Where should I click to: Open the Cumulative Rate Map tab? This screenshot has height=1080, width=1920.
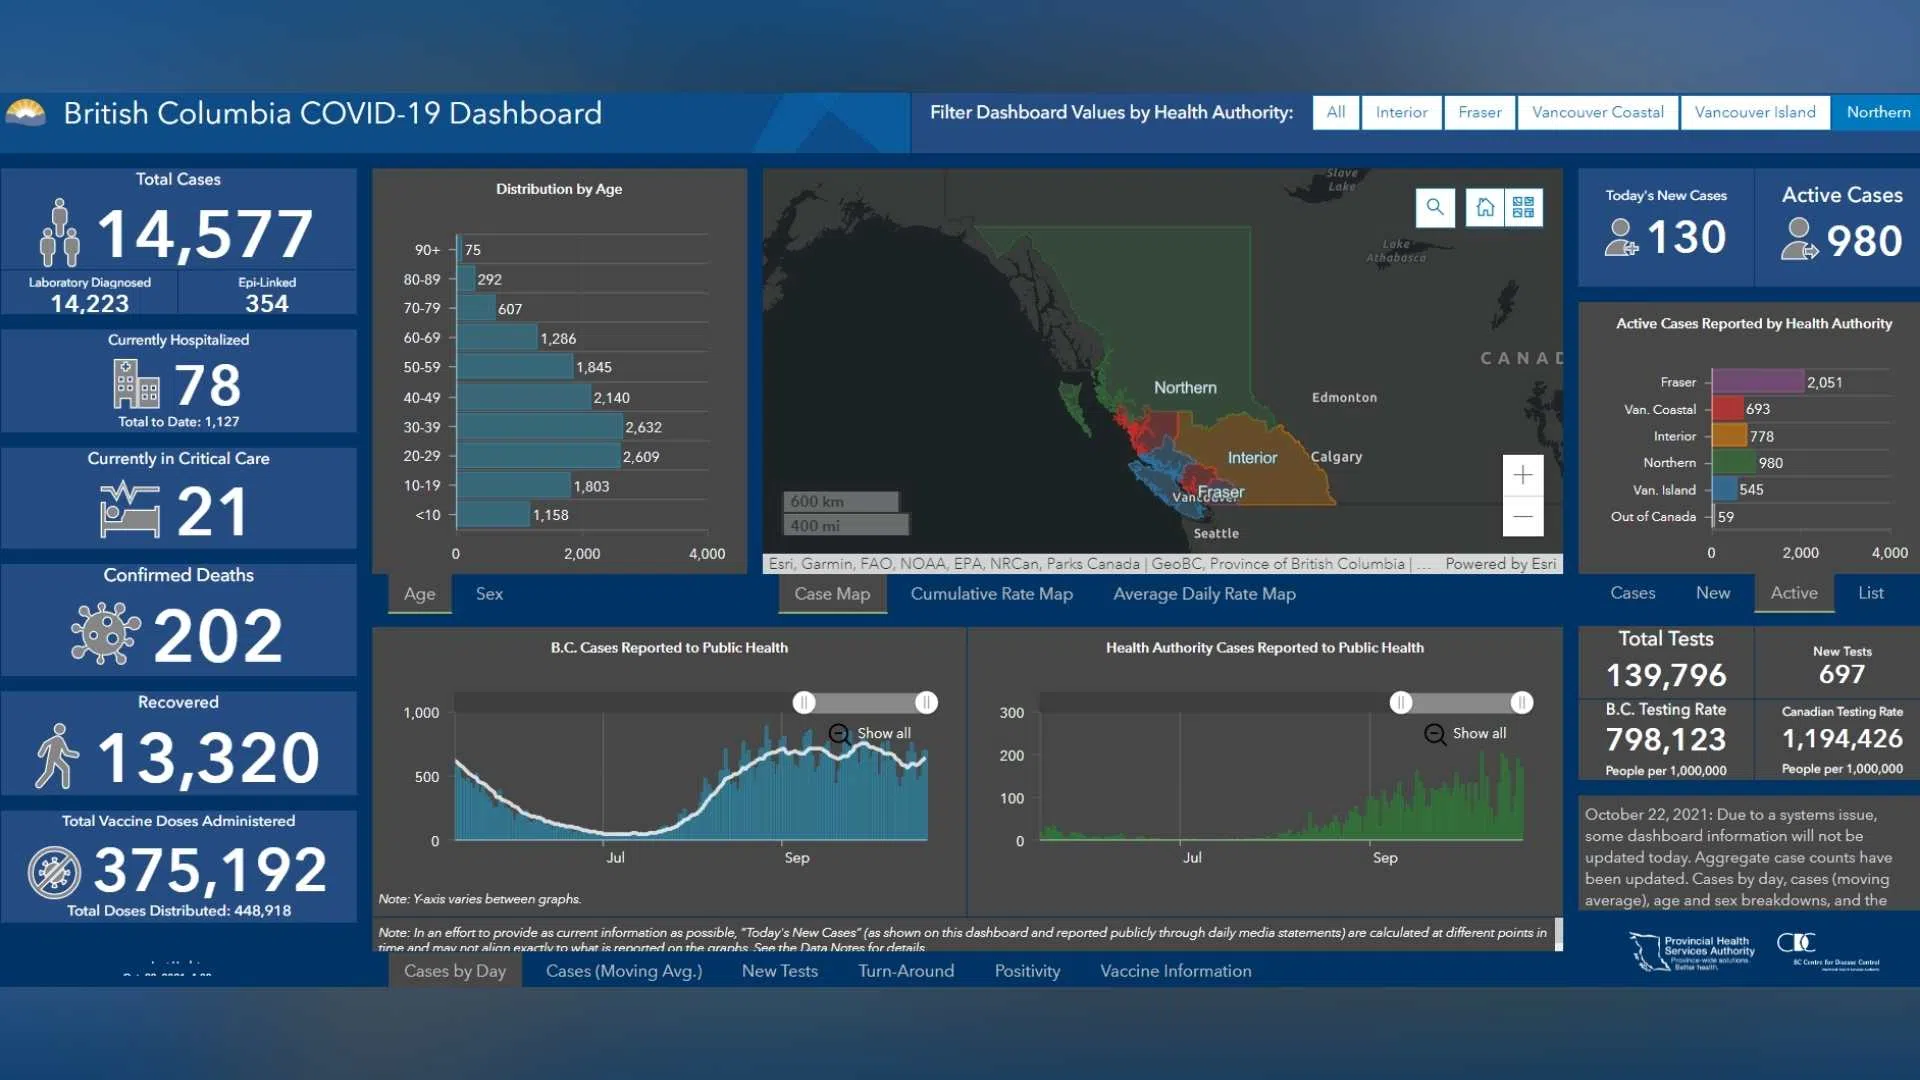point(991,594)
